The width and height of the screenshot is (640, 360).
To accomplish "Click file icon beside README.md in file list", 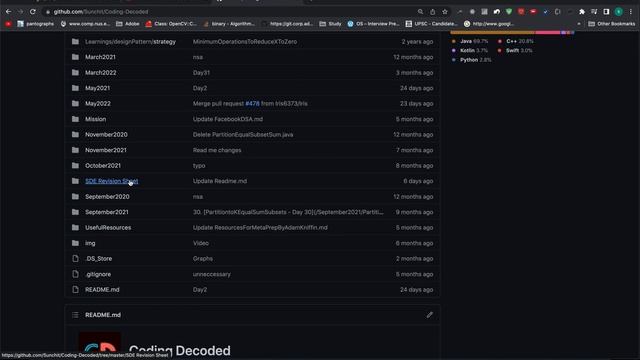I will tap(75, 290).
